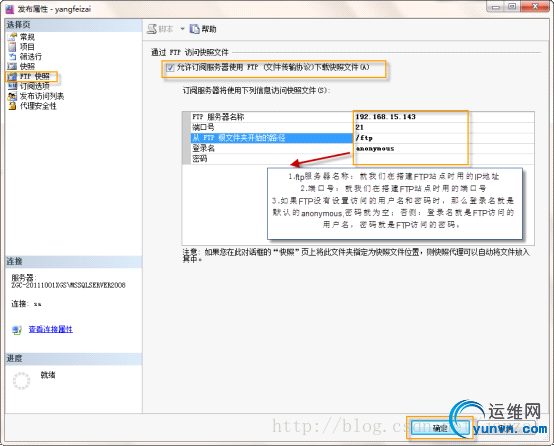Select the FTP 快照 page icon
554x446 pixels.
click(x=12, y=76)
